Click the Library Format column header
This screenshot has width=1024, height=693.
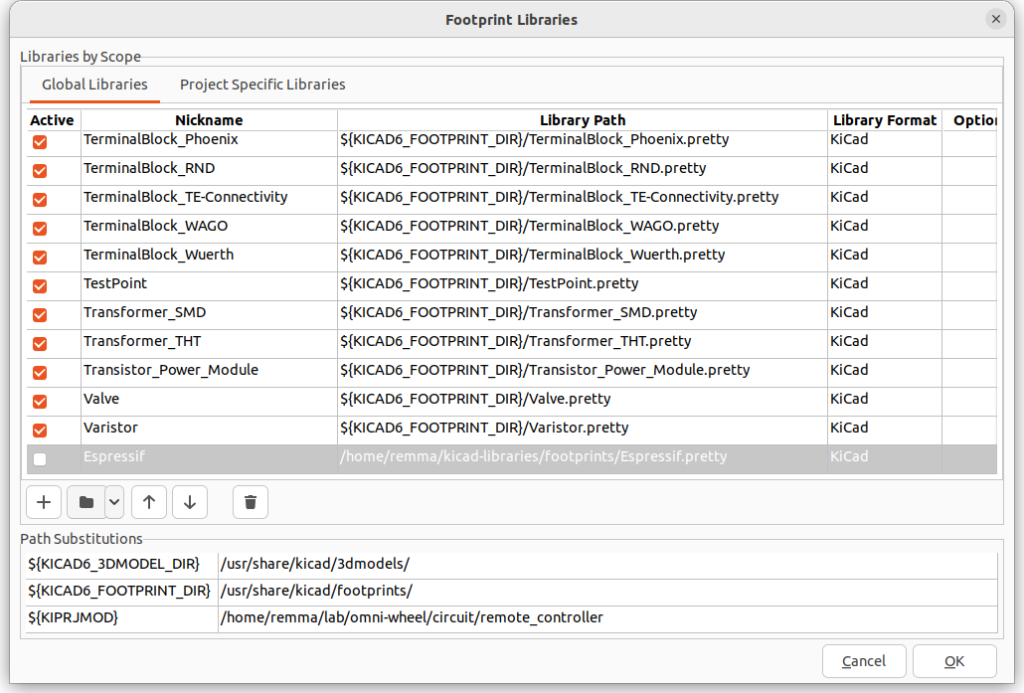coord(885,120)
